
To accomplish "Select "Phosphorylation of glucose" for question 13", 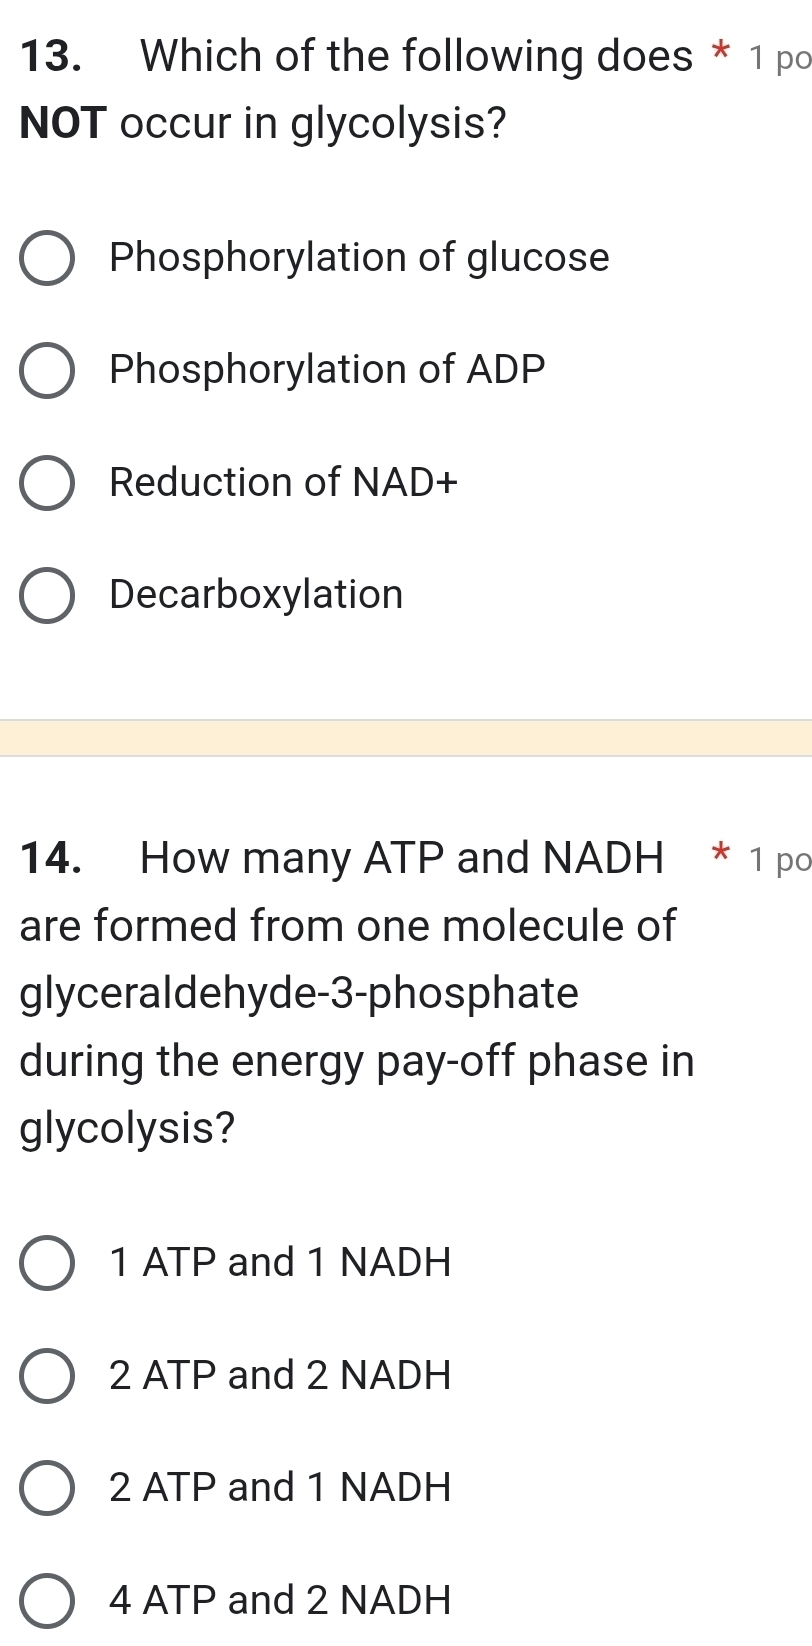I will pos(46,258).
